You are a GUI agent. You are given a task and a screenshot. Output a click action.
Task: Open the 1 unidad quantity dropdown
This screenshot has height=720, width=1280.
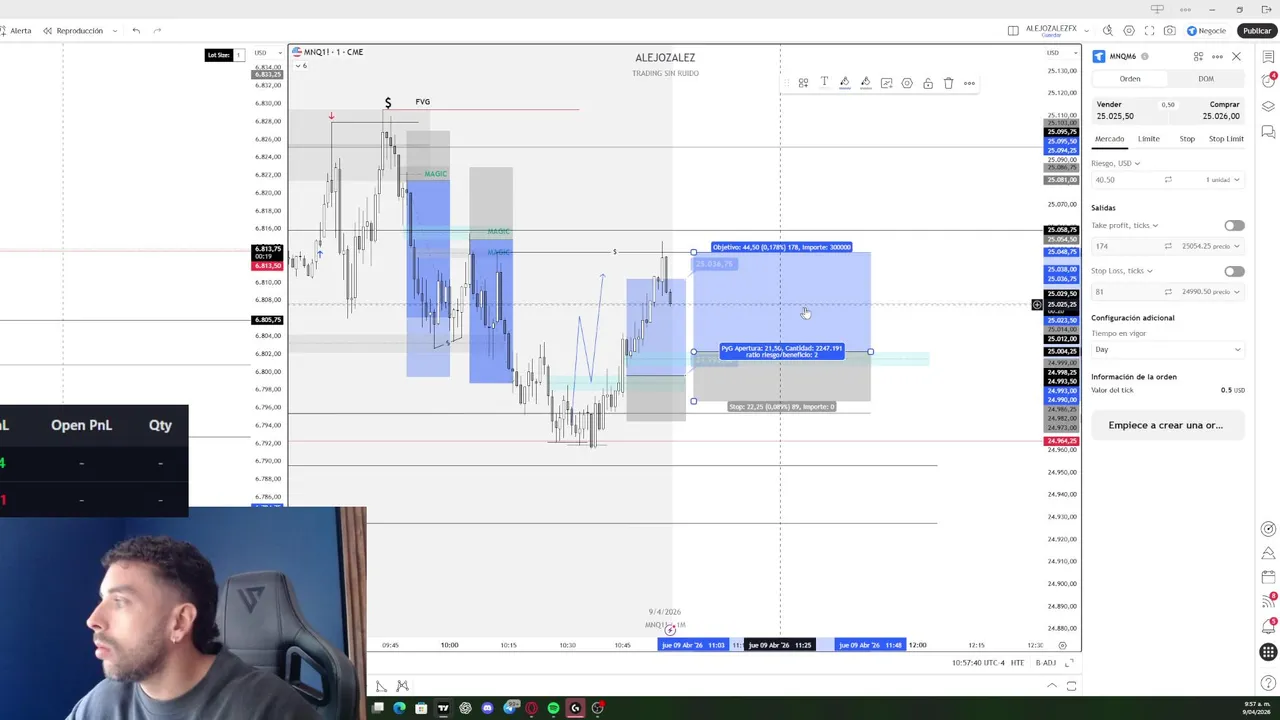click(1222, 180)
